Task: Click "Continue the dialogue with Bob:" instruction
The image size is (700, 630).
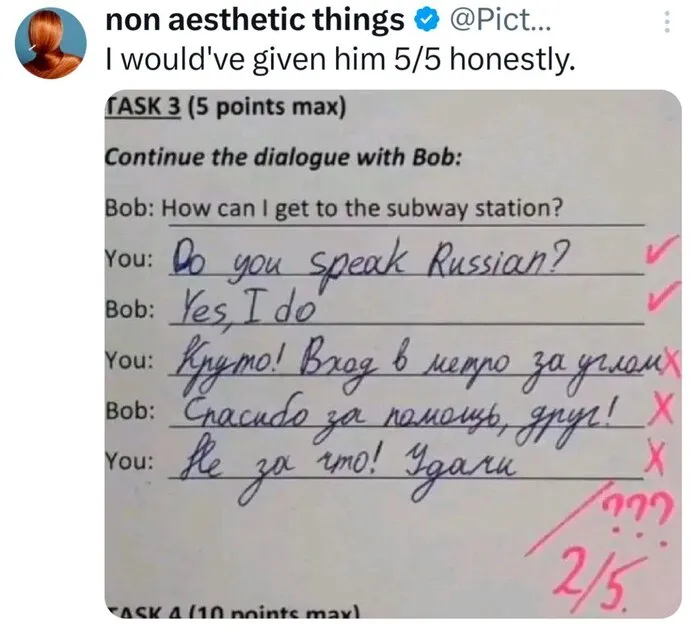Action: point(283,158)
